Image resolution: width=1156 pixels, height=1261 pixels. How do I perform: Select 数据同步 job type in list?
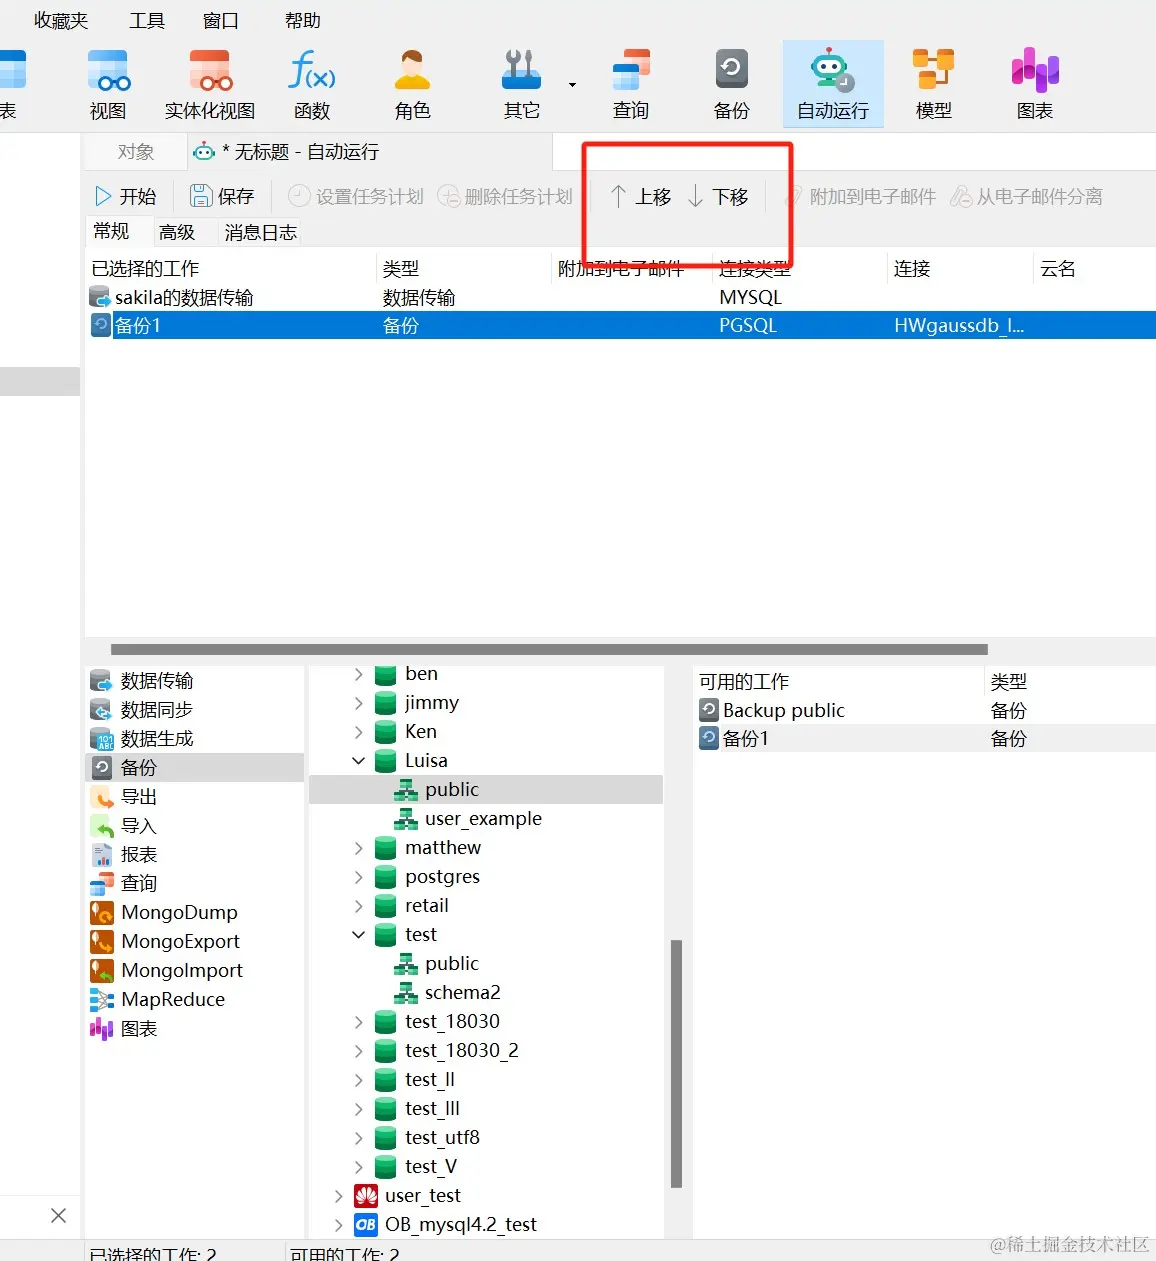coord(195,710)
